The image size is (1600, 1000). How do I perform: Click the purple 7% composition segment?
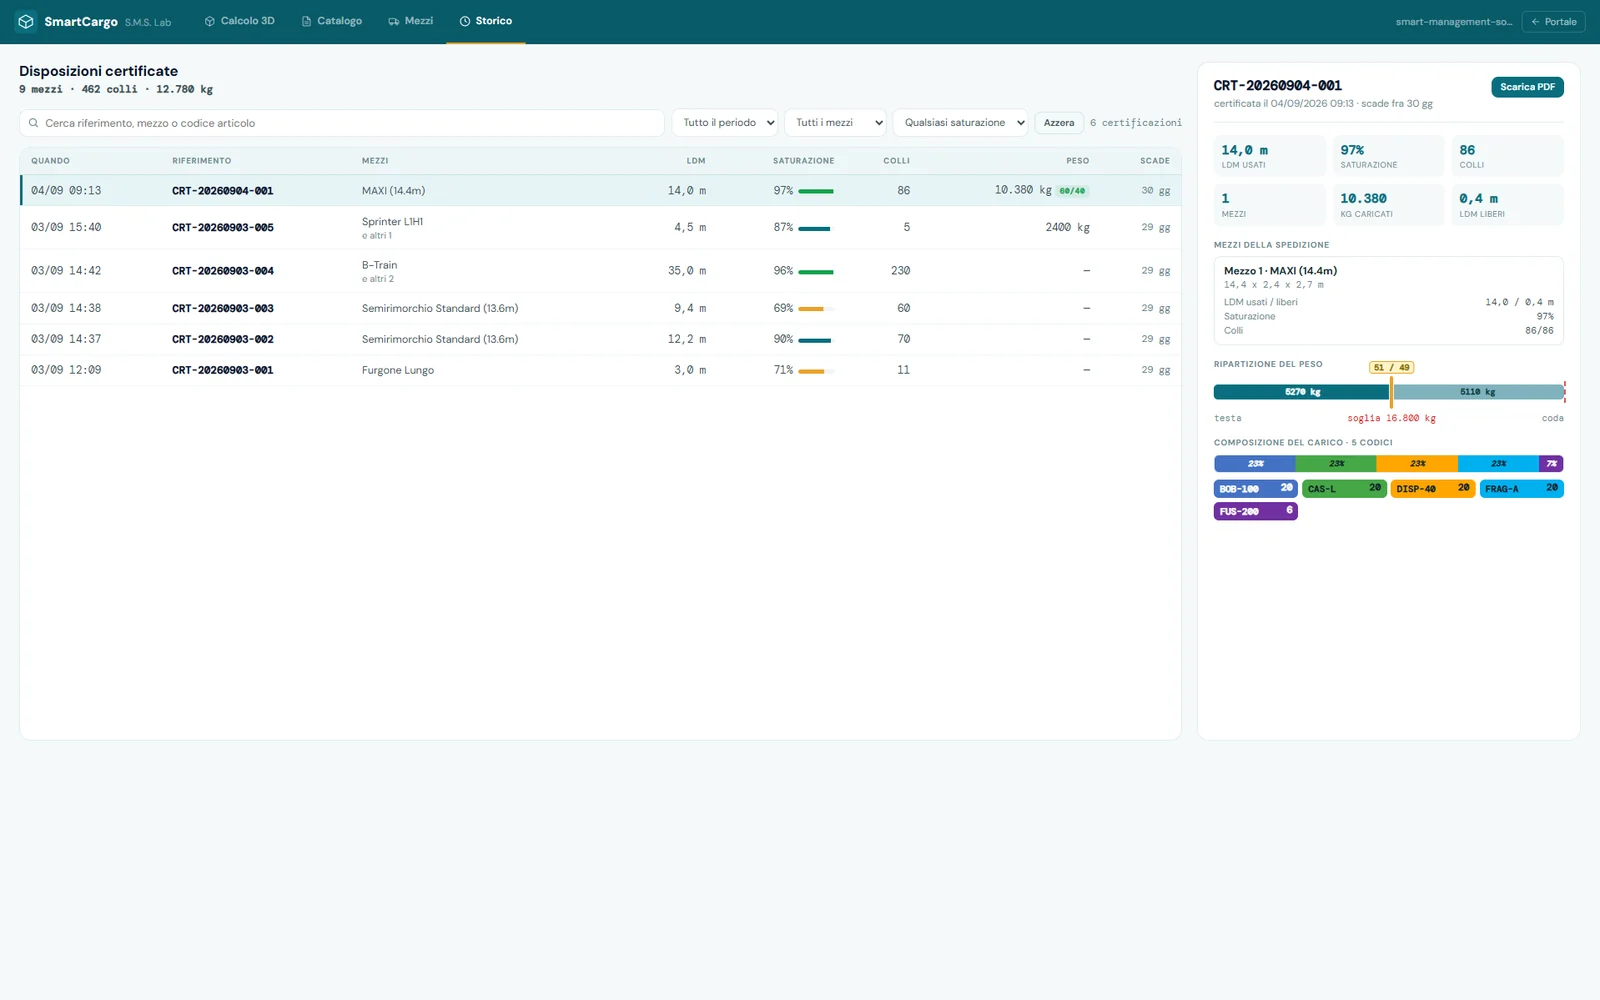tap(1551, 464)
